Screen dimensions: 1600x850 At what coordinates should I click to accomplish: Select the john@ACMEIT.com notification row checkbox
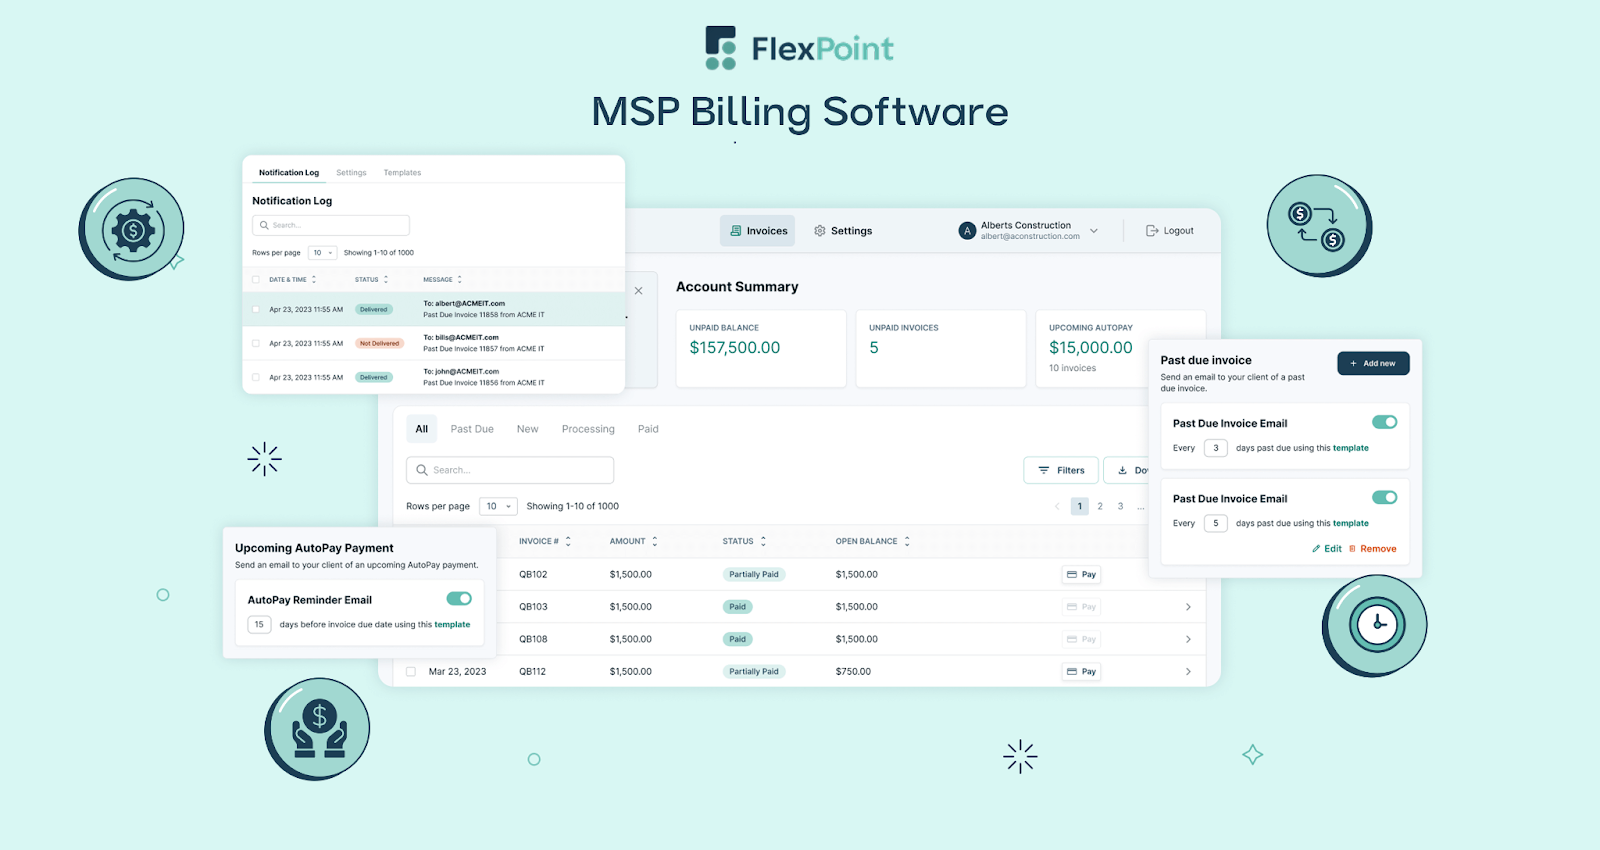(x=256, y=377)
